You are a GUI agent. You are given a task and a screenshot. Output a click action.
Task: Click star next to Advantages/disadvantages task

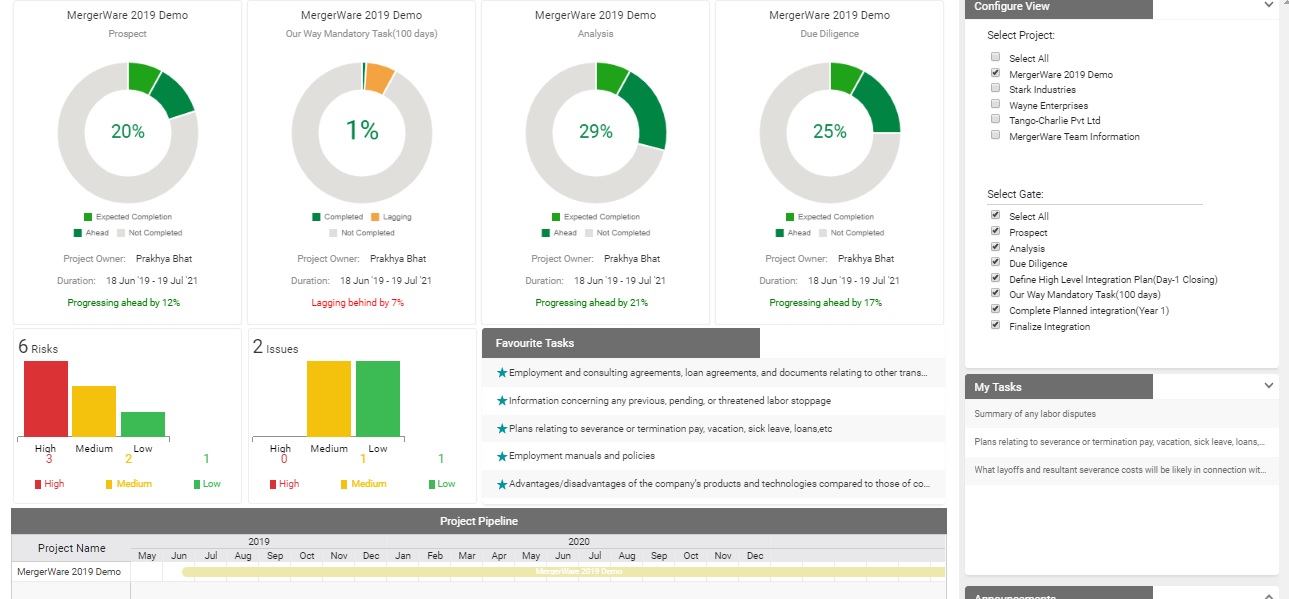[x=502, y=484]
